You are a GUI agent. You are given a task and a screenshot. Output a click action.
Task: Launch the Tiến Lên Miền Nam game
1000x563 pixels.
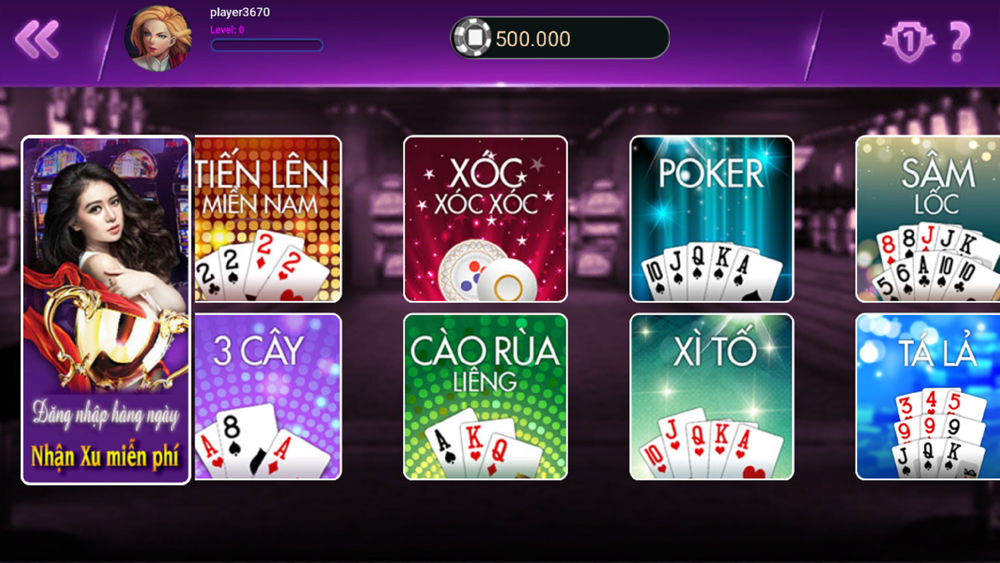pos(268,219)
